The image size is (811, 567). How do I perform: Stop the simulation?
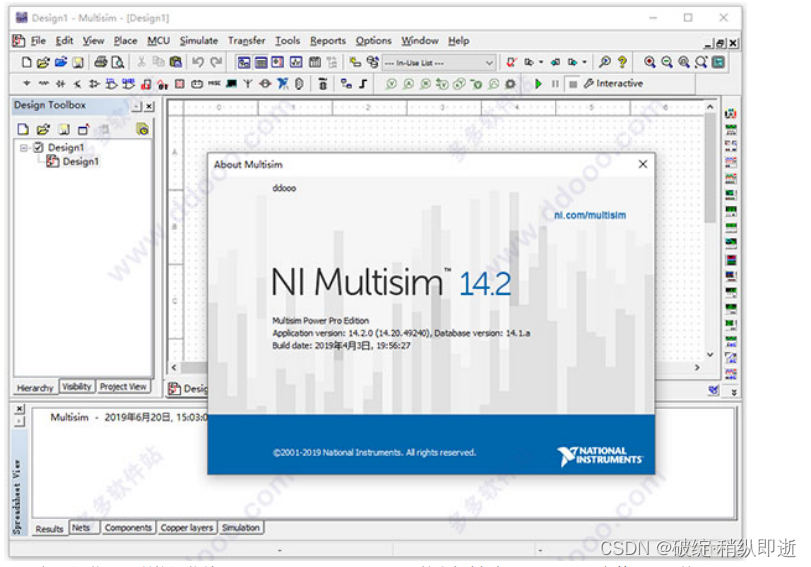click(573, 84)
